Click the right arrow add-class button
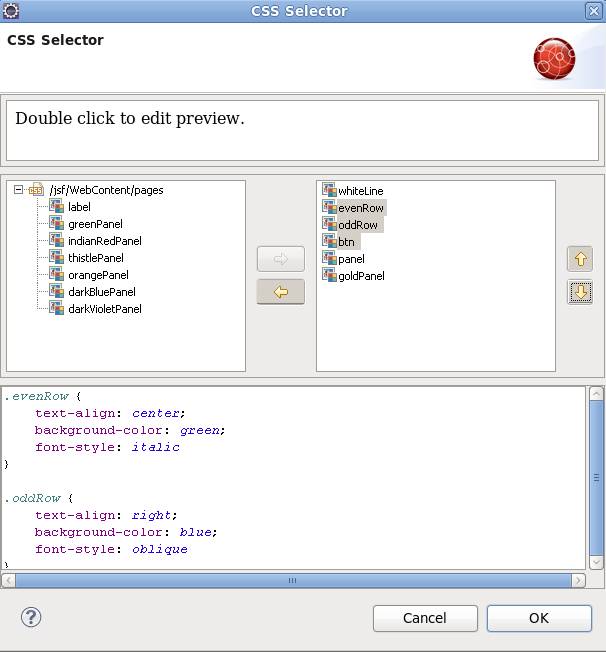 (x=281, y=259)
